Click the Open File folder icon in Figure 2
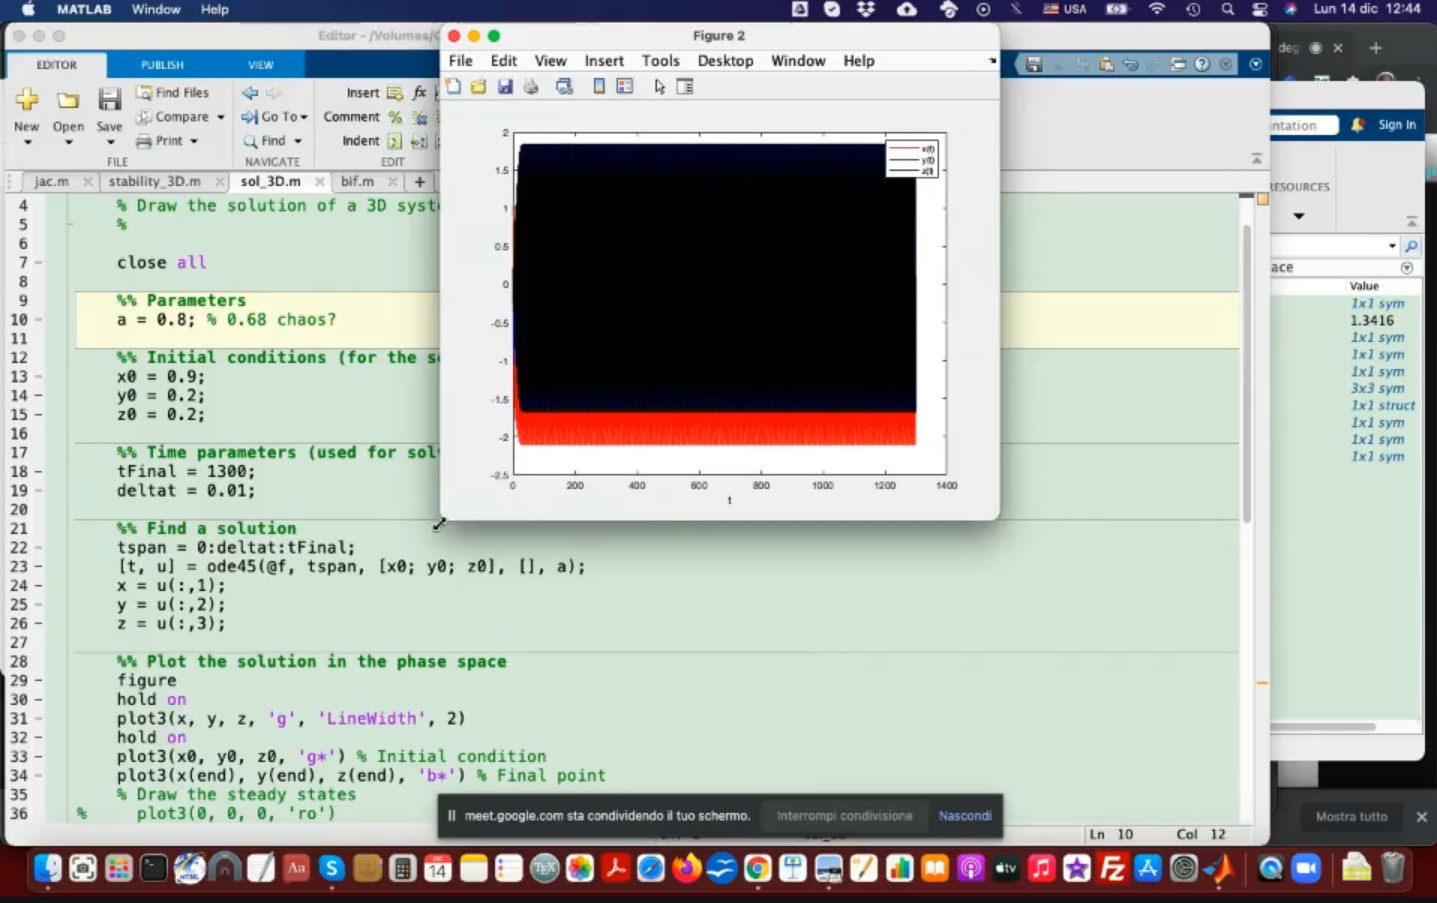 479,87
